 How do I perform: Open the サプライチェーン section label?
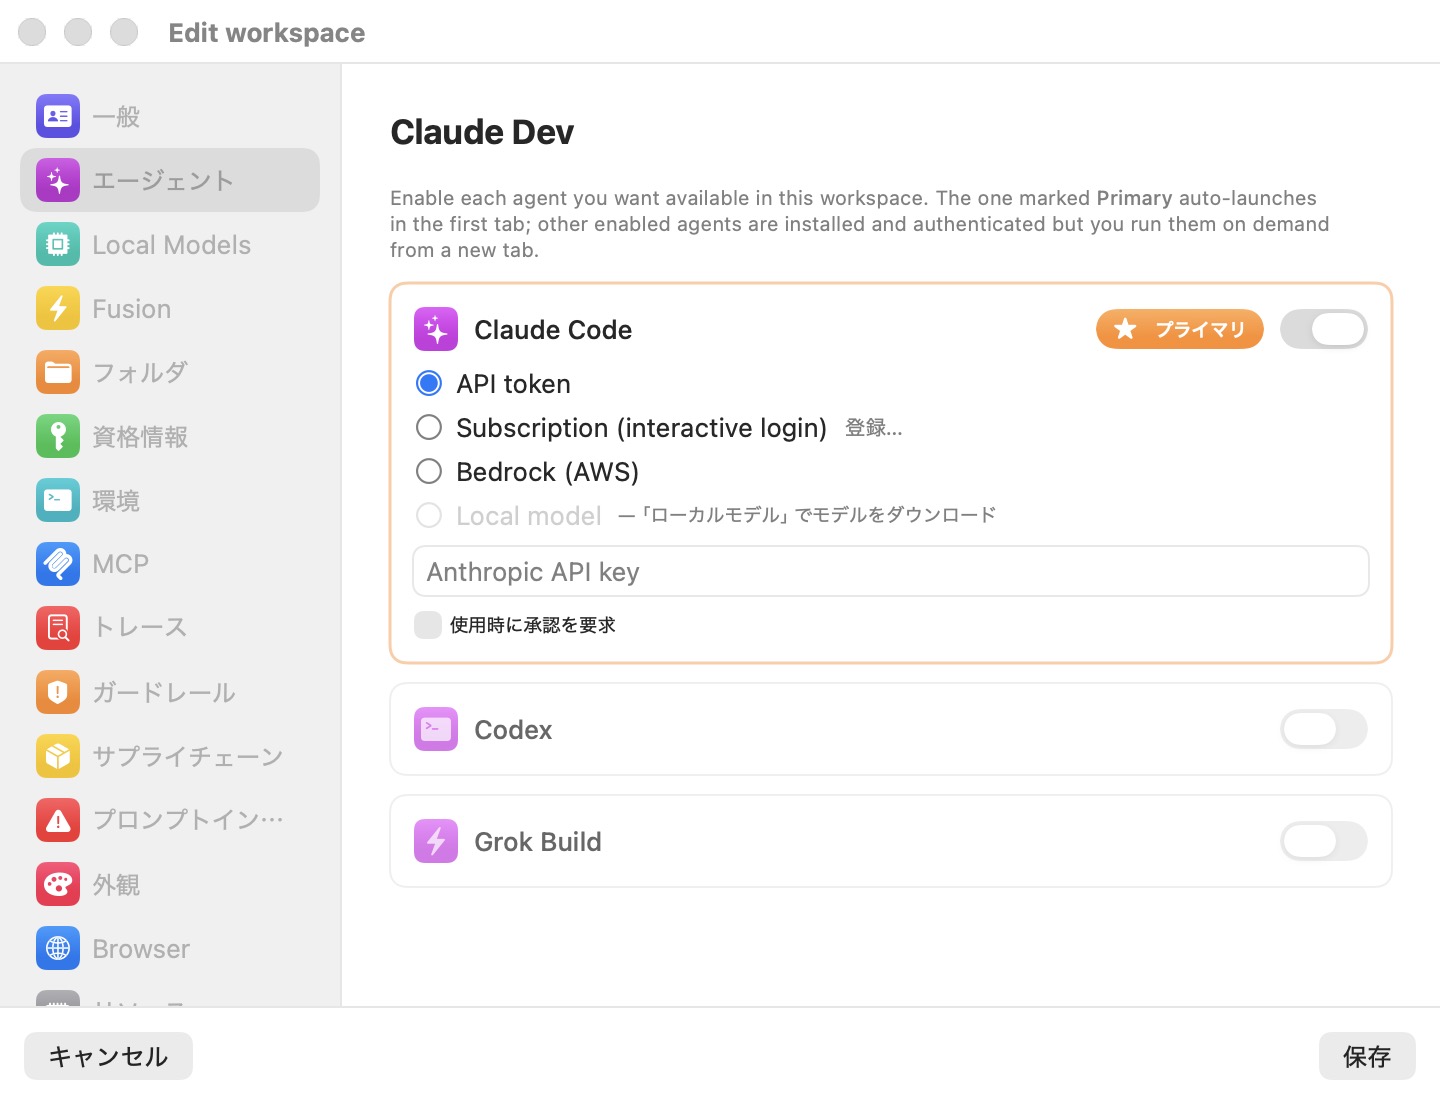[188, 756]
